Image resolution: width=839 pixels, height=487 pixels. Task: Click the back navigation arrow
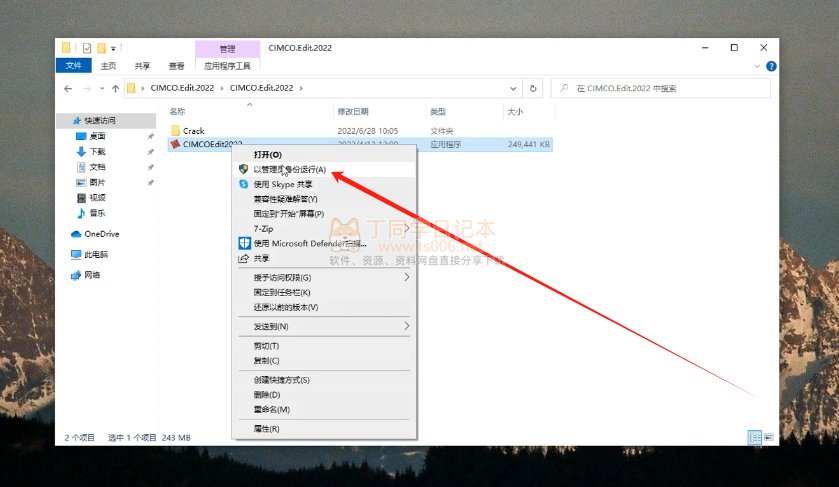68,88
